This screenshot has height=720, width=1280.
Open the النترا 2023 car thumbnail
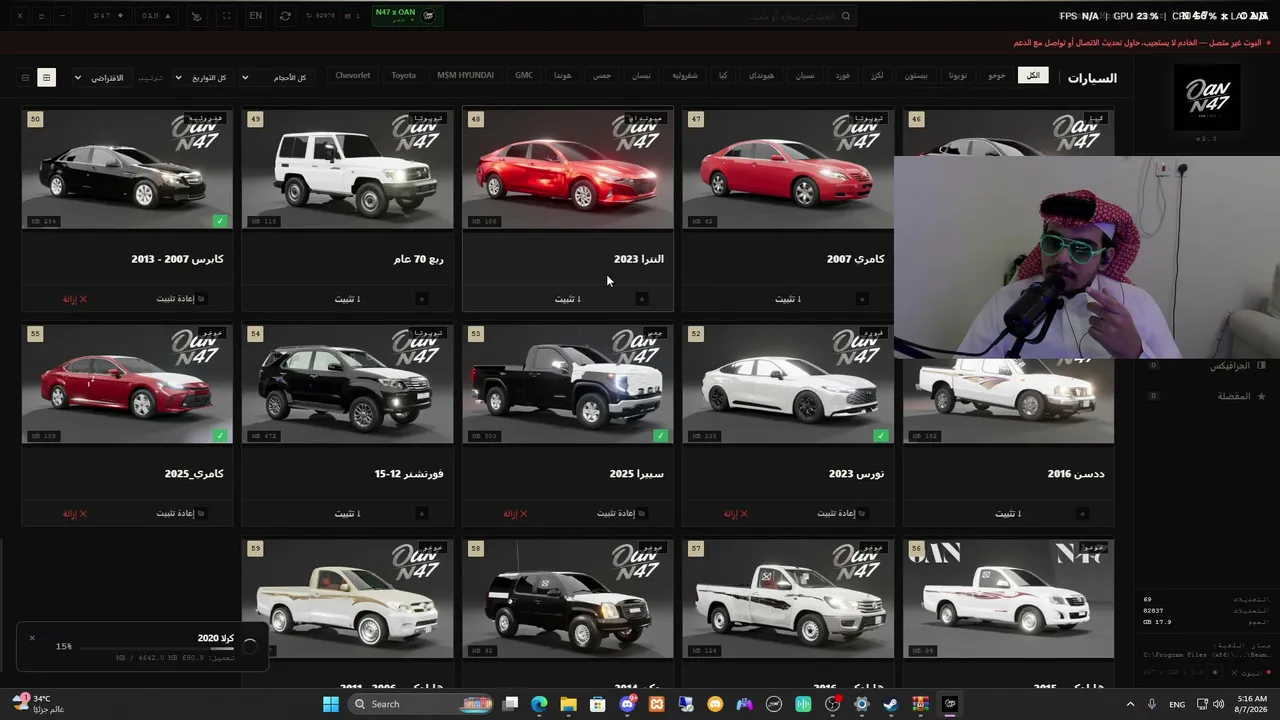tap(568, 170)
